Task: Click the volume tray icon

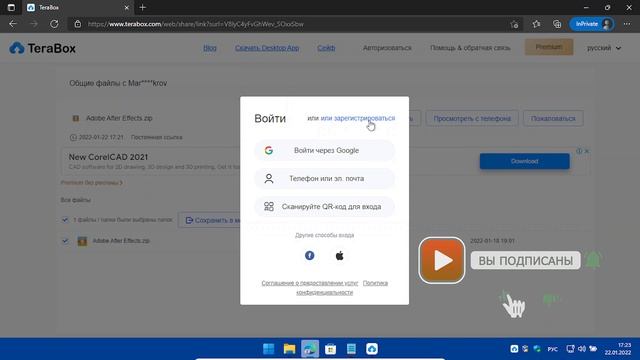Action: 582,349
